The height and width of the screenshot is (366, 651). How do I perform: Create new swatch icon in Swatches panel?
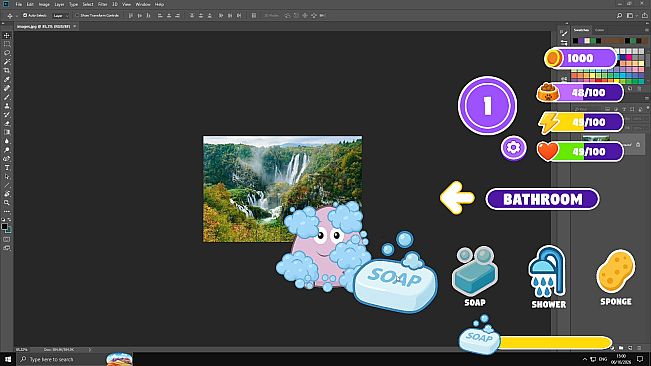630,88
